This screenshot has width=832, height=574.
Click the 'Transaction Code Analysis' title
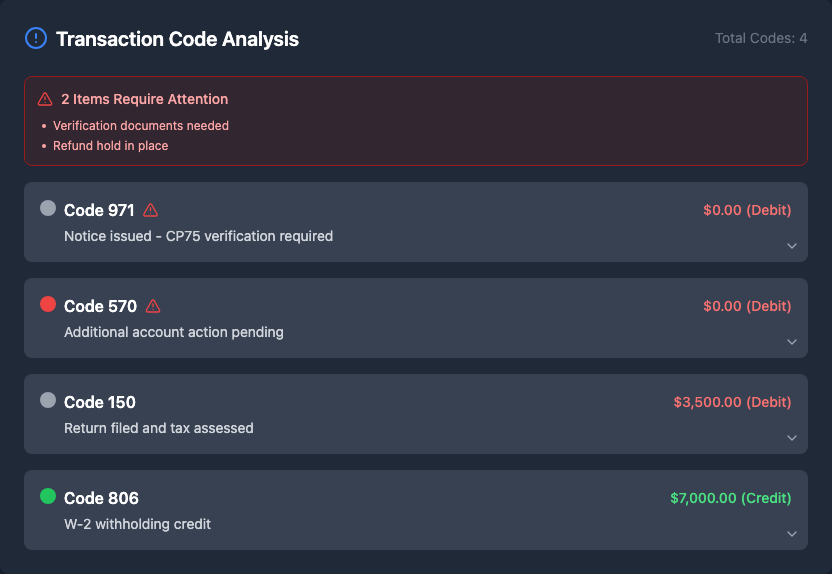[177, 39]
